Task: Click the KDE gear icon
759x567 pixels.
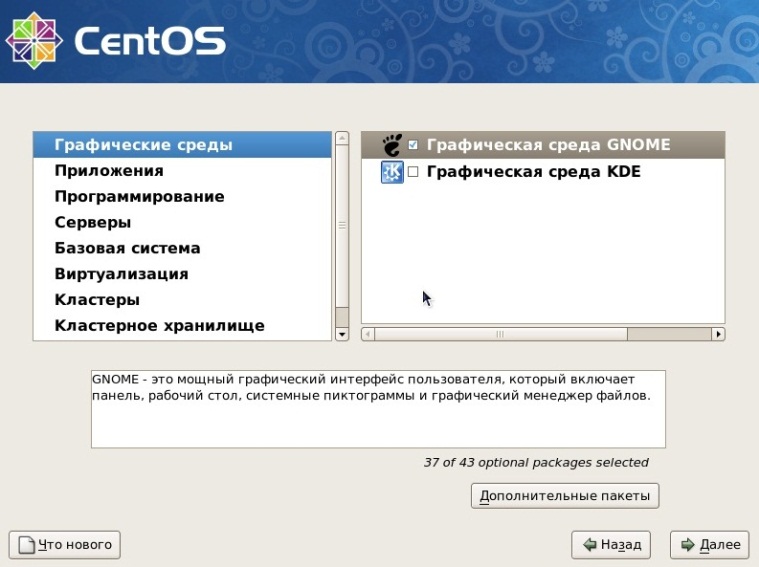Action: click(392, 172)
